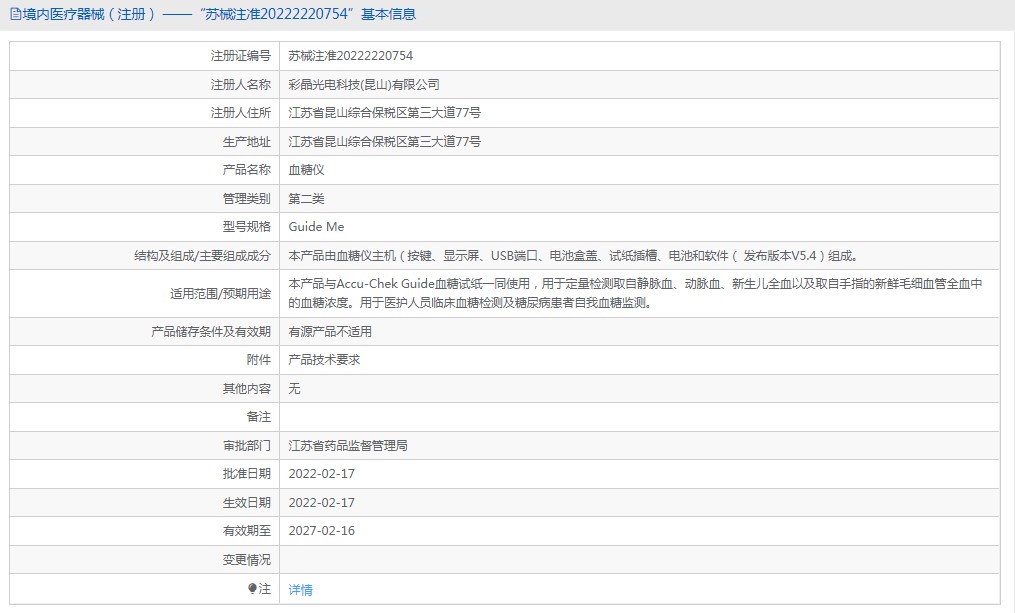
Task: Select storage value 有源产品不适用
Action: click(330, 331)
